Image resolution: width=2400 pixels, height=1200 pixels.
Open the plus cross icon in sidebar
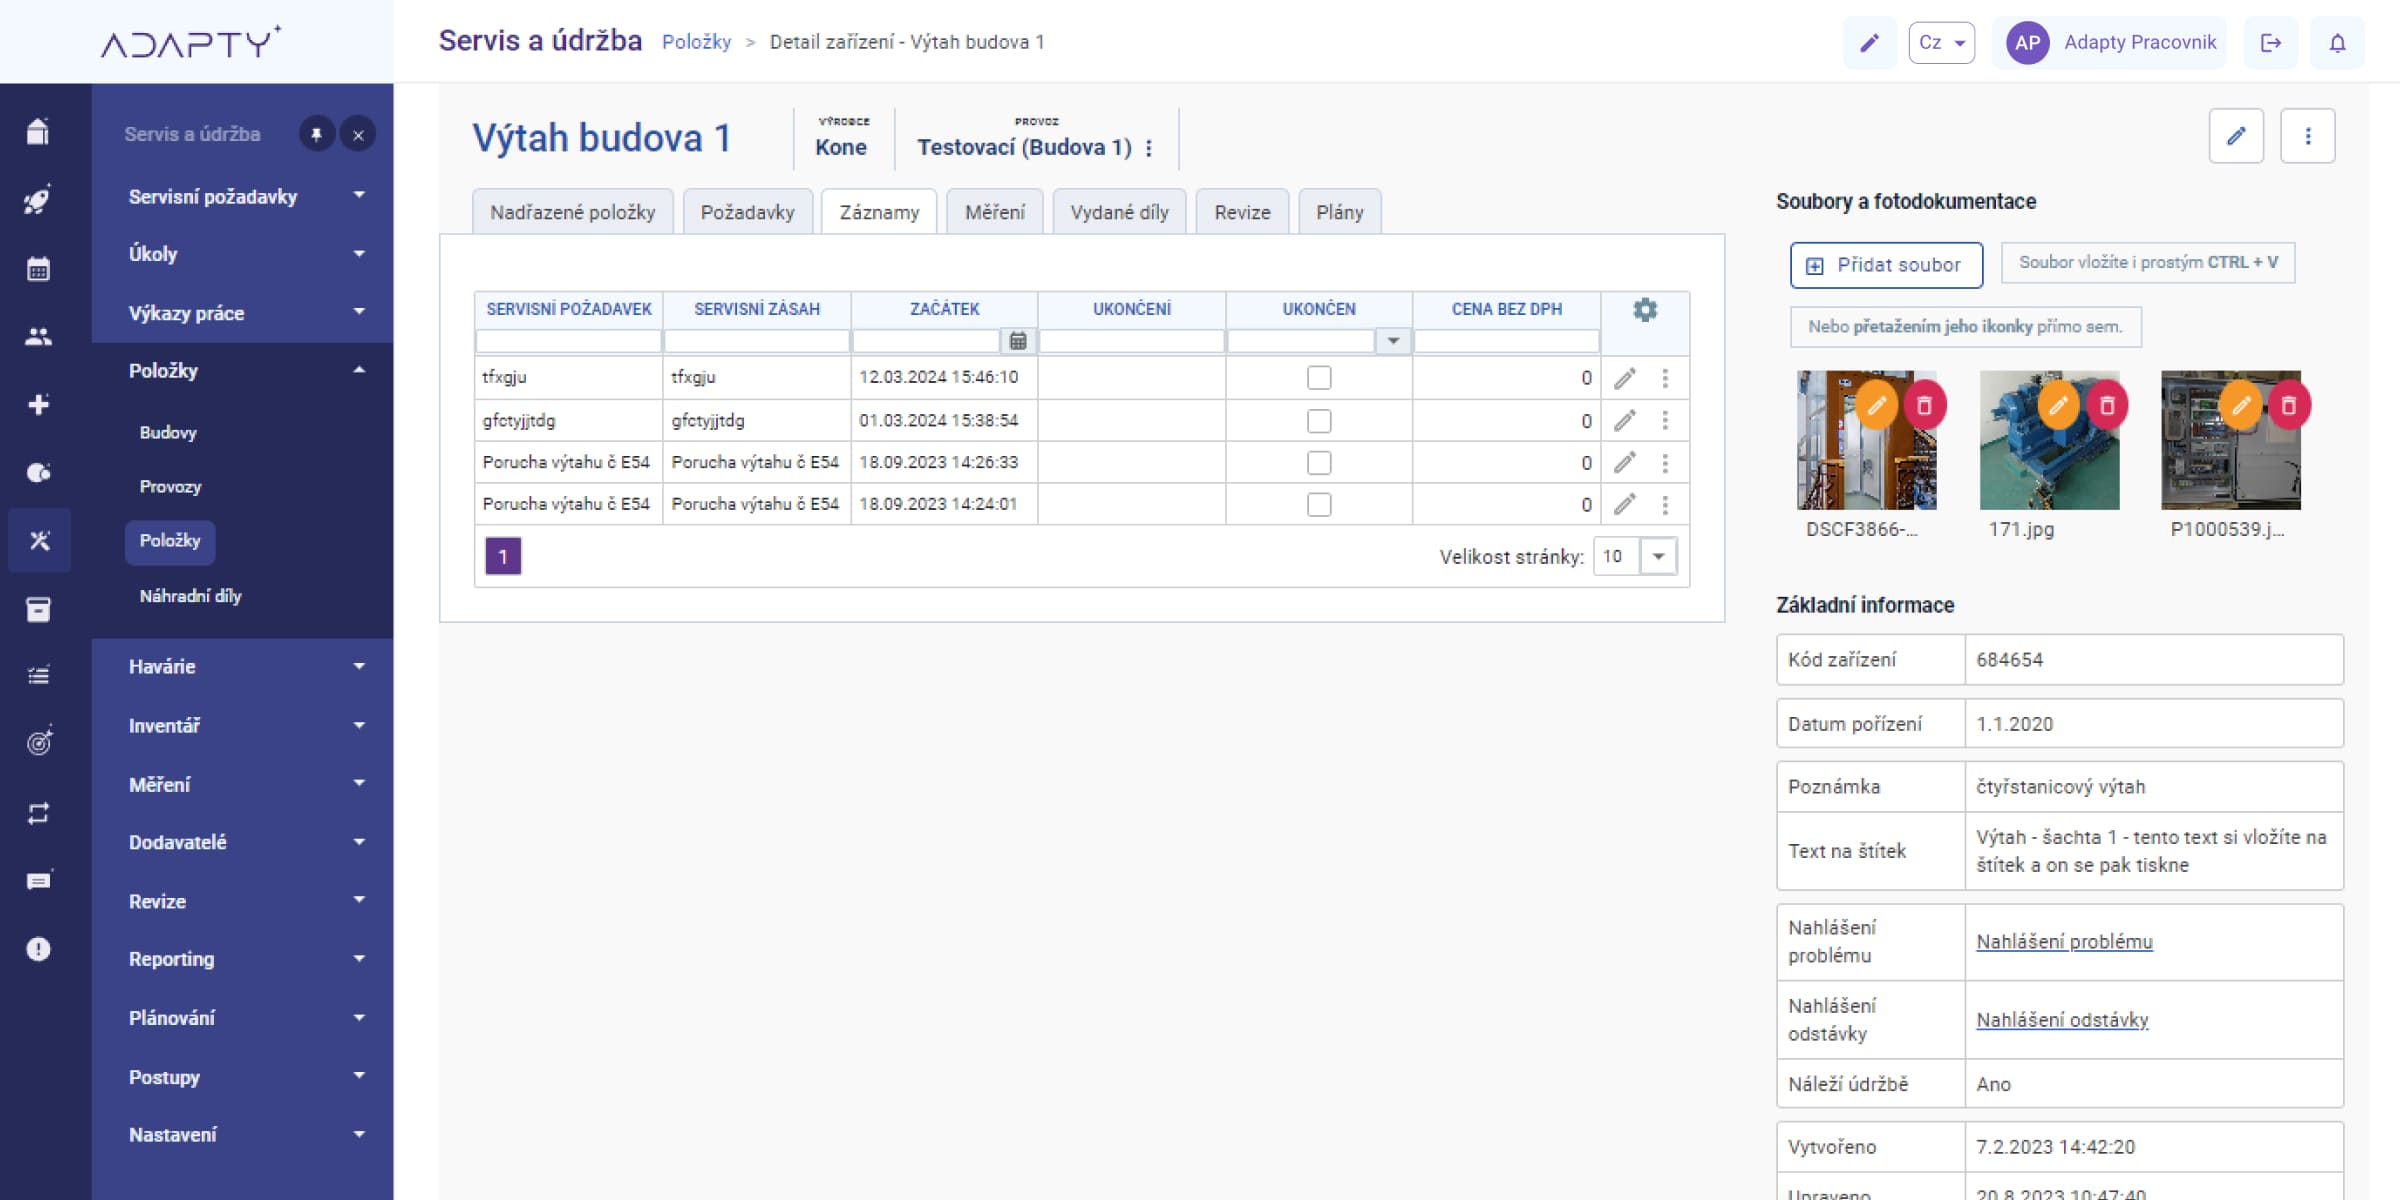click(38, 404)
